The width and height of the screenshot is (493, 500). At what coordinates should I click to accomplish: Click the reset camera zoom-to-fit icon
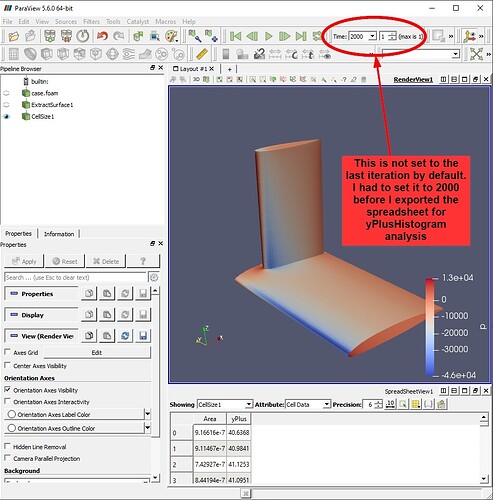pos(476,54)
